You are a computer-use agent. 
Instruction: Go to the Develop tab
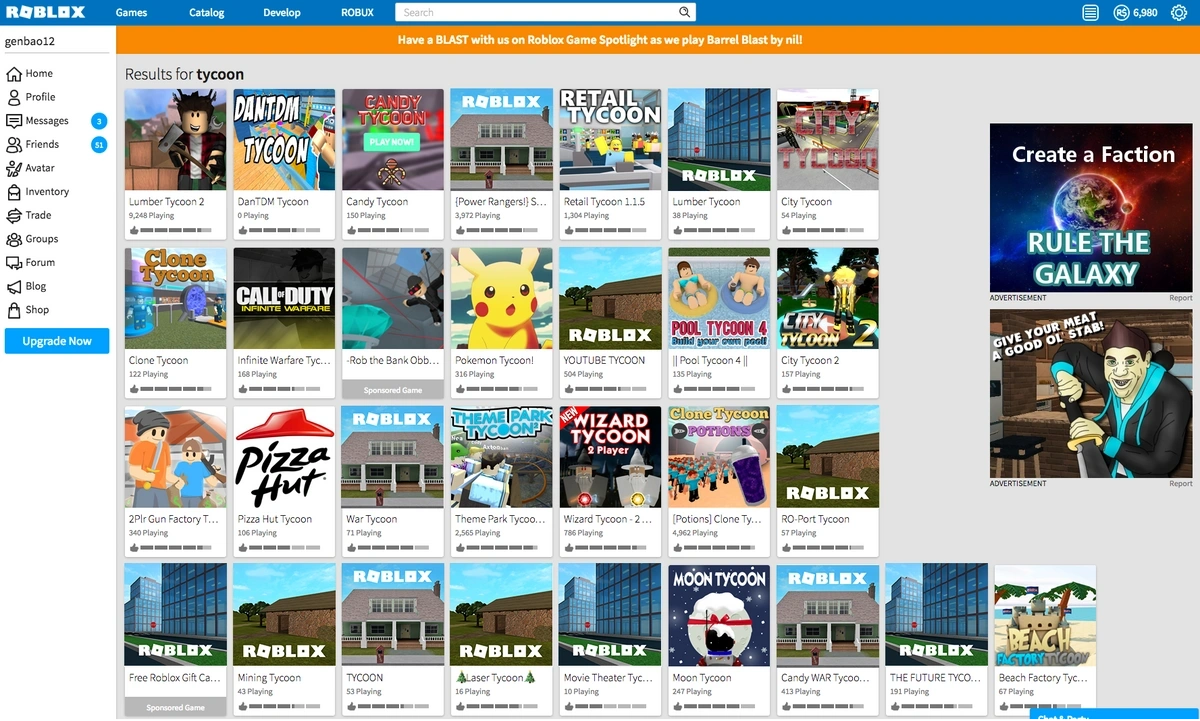click(x=281, y=13)
